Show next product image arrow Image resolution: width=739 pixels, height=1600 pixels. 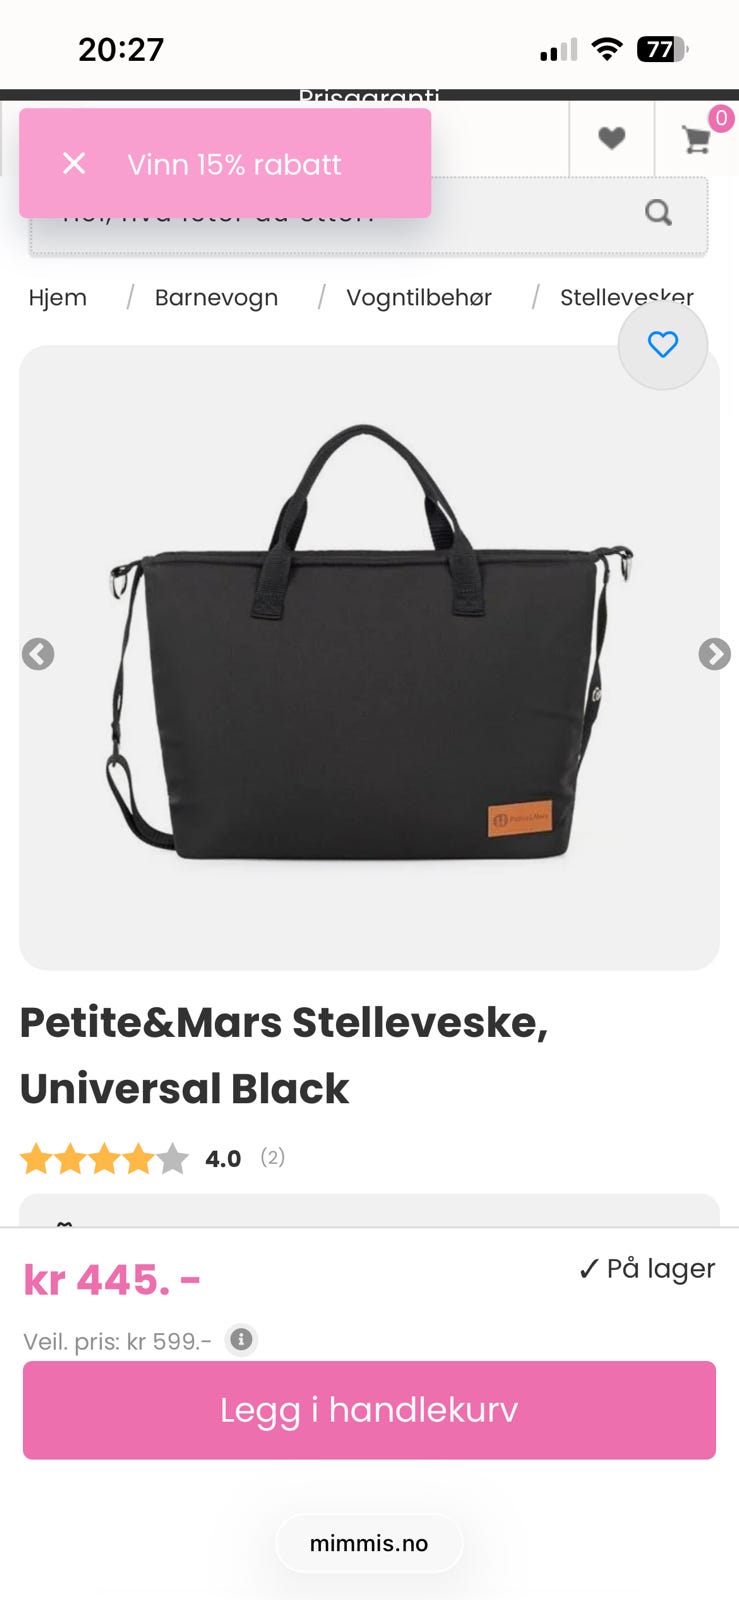(x=714, y=654)
